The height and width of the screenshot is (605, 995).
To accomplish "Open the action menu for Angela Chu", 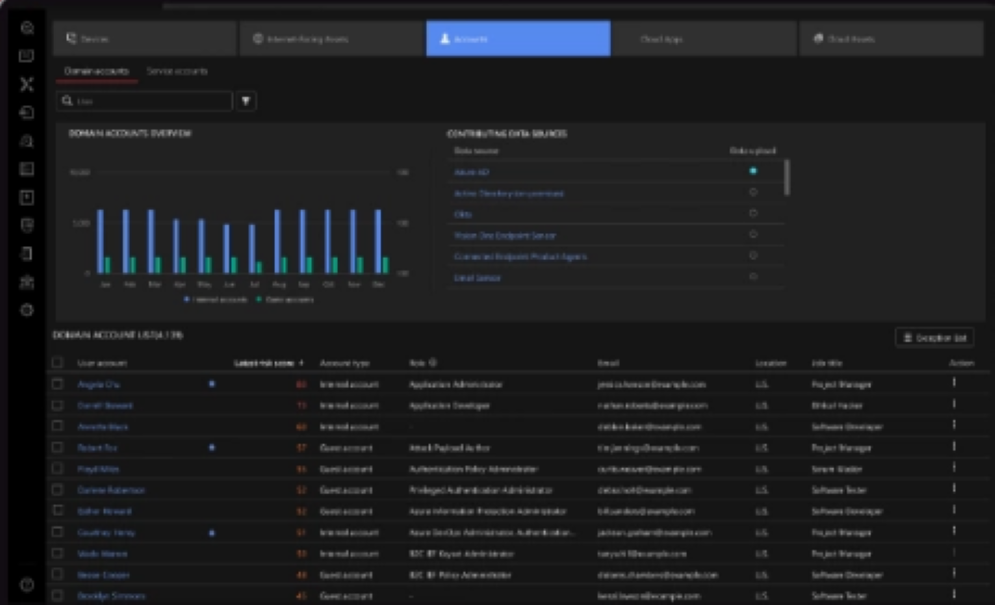I will [954, 383].
